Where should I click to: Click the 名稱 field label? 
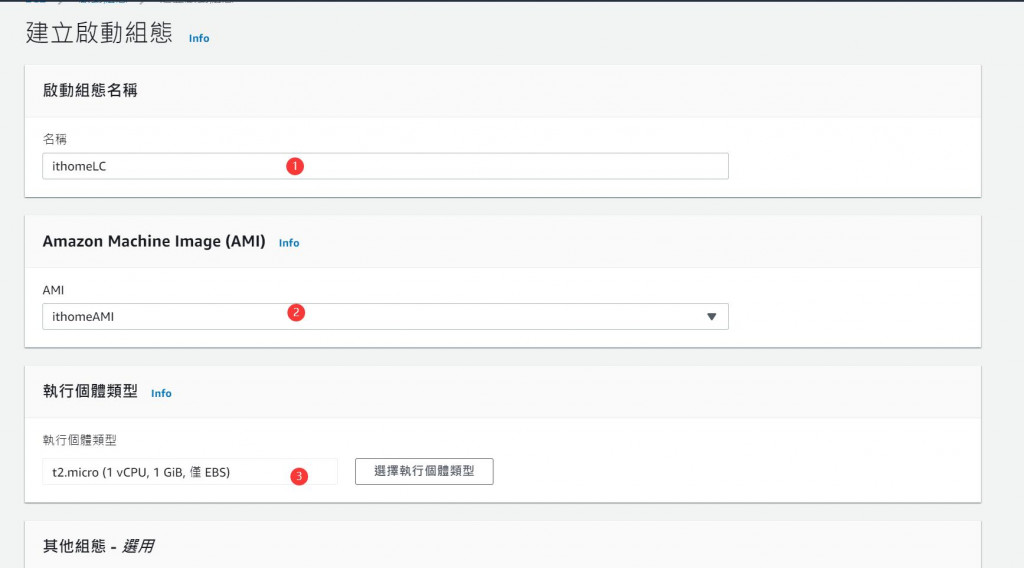55,139
